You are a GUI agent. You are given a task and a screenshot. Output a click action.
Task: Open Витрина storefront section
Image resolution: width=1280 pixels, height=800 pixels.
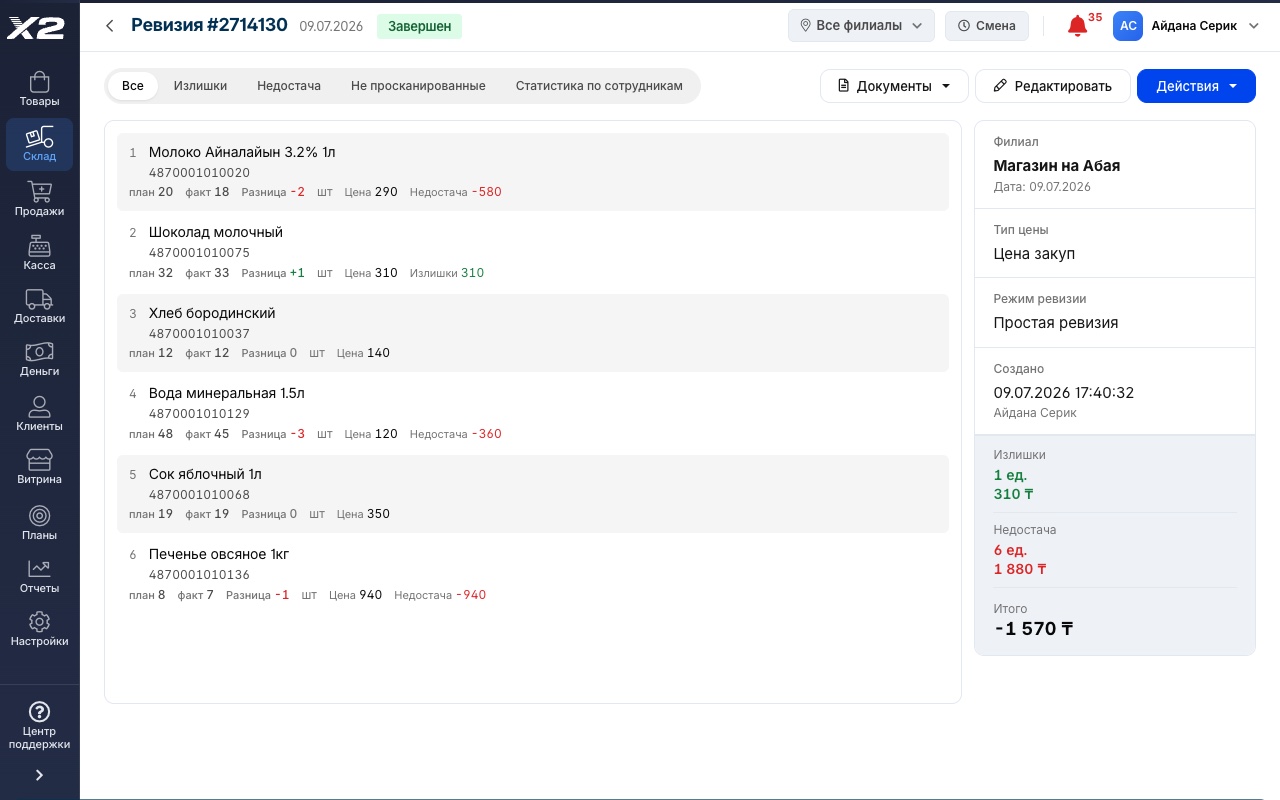pos(39,467)
